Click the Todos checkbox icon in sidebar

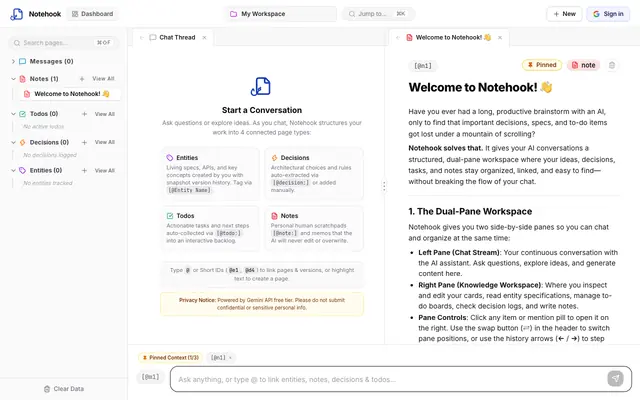(22, 114)
